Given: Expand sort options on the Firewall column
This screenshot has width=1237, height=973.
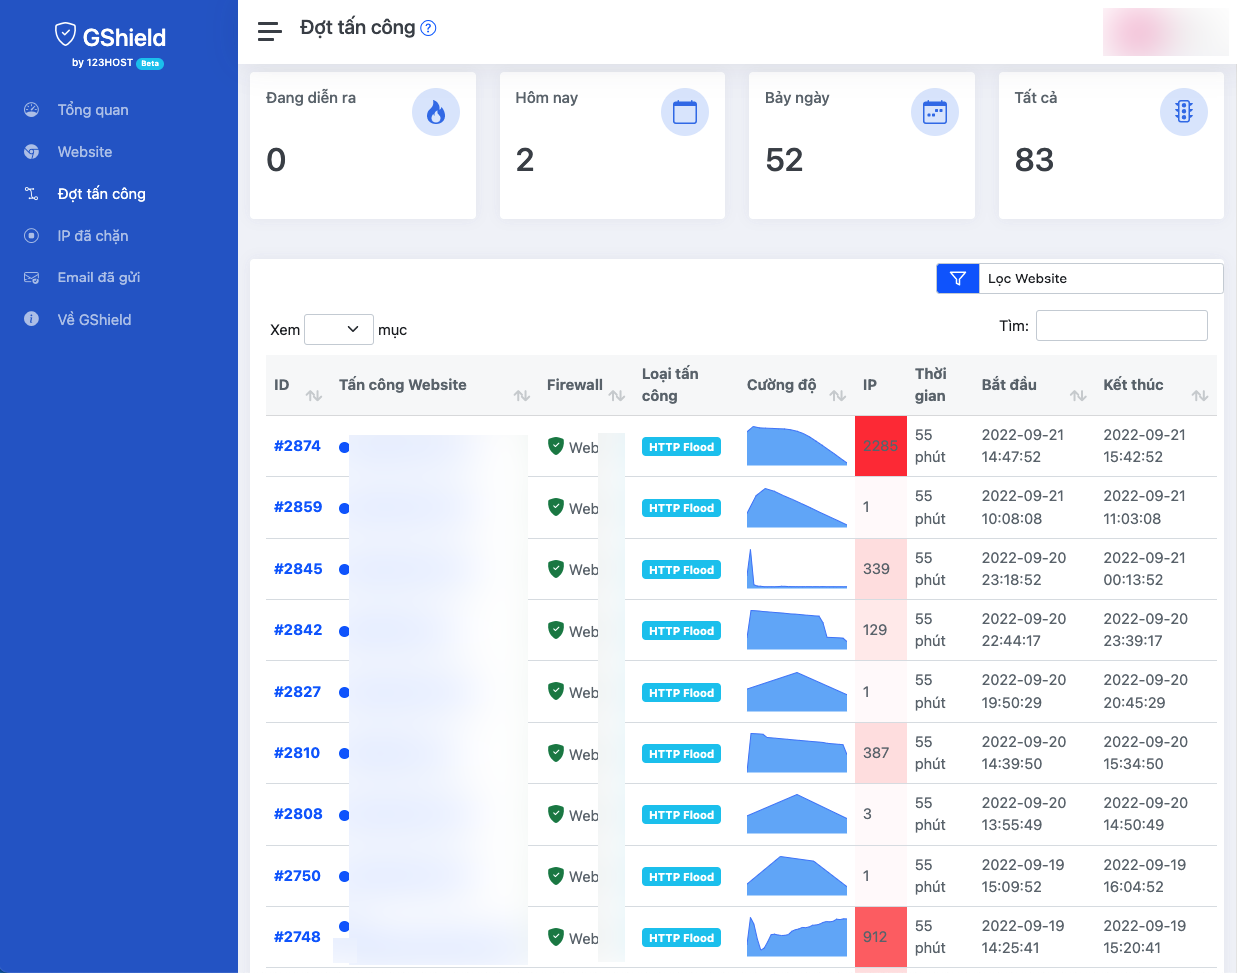Looking at the screenshot, I should pos(615,395).
